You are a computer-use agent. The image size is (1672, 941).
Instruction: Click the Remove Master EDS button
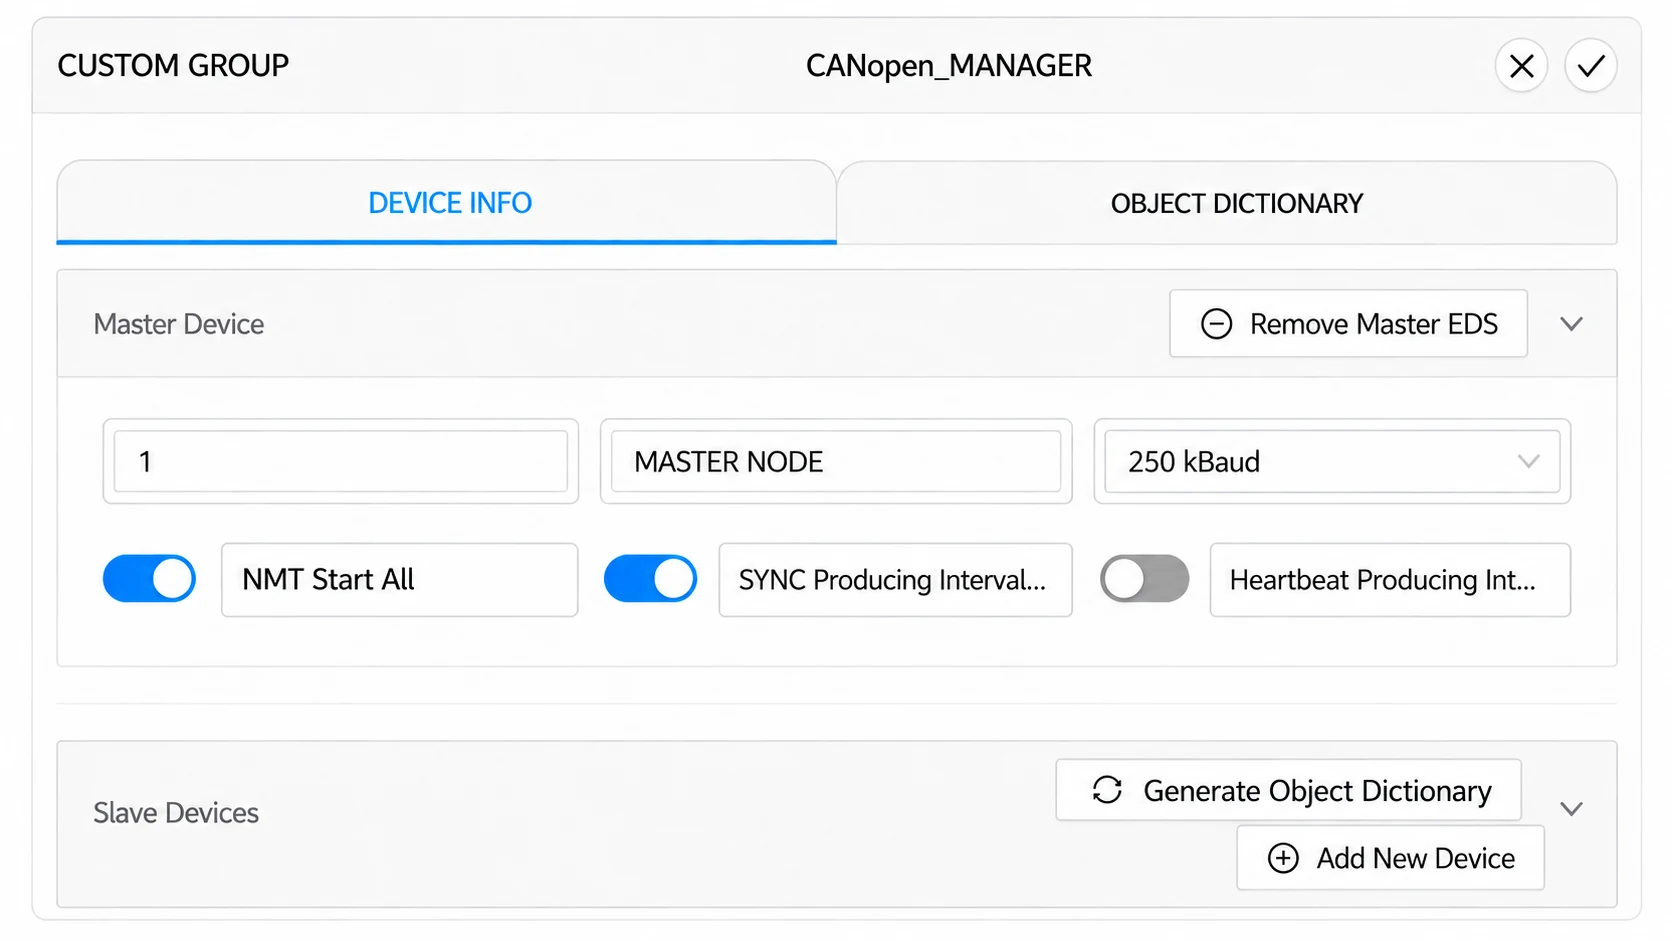(x=1348, y=324)
